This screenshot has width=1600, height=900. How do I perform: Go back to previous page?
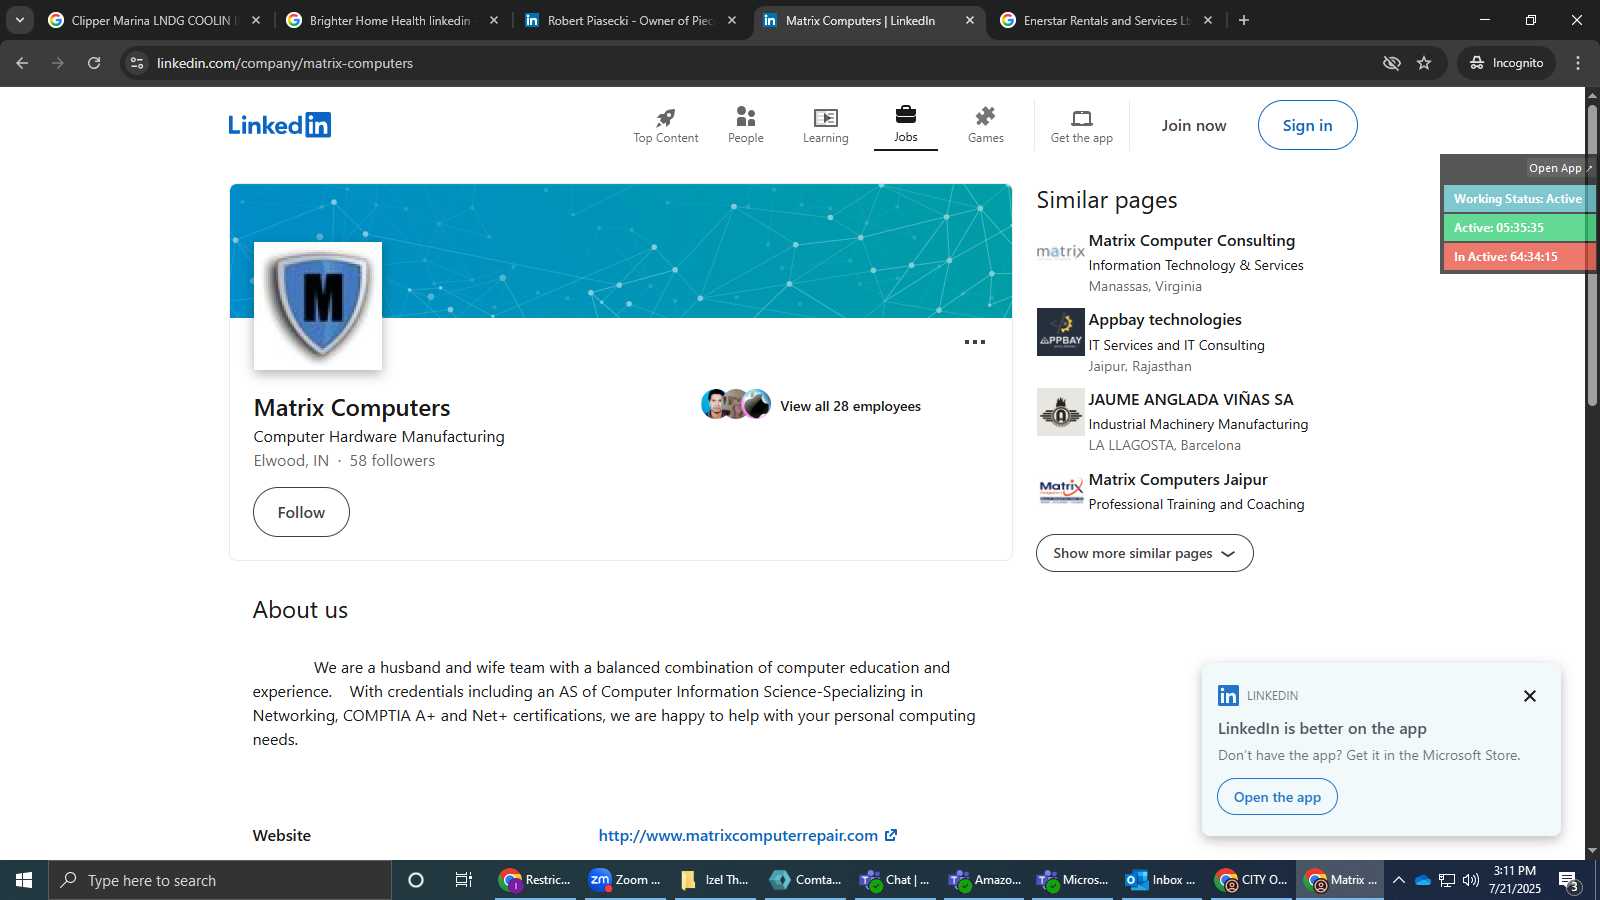22,63
